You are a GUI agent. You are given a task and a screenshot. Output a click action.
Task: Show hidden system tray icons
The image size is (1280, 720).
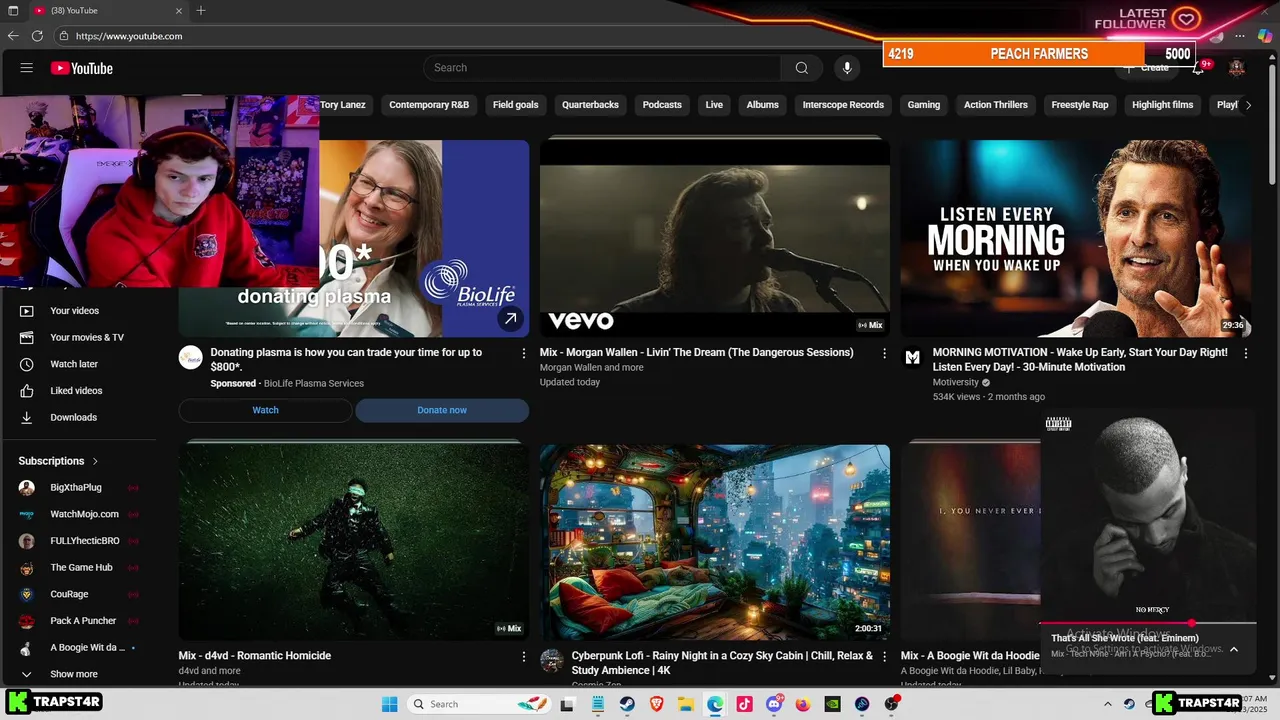(x=1107, y=704)
